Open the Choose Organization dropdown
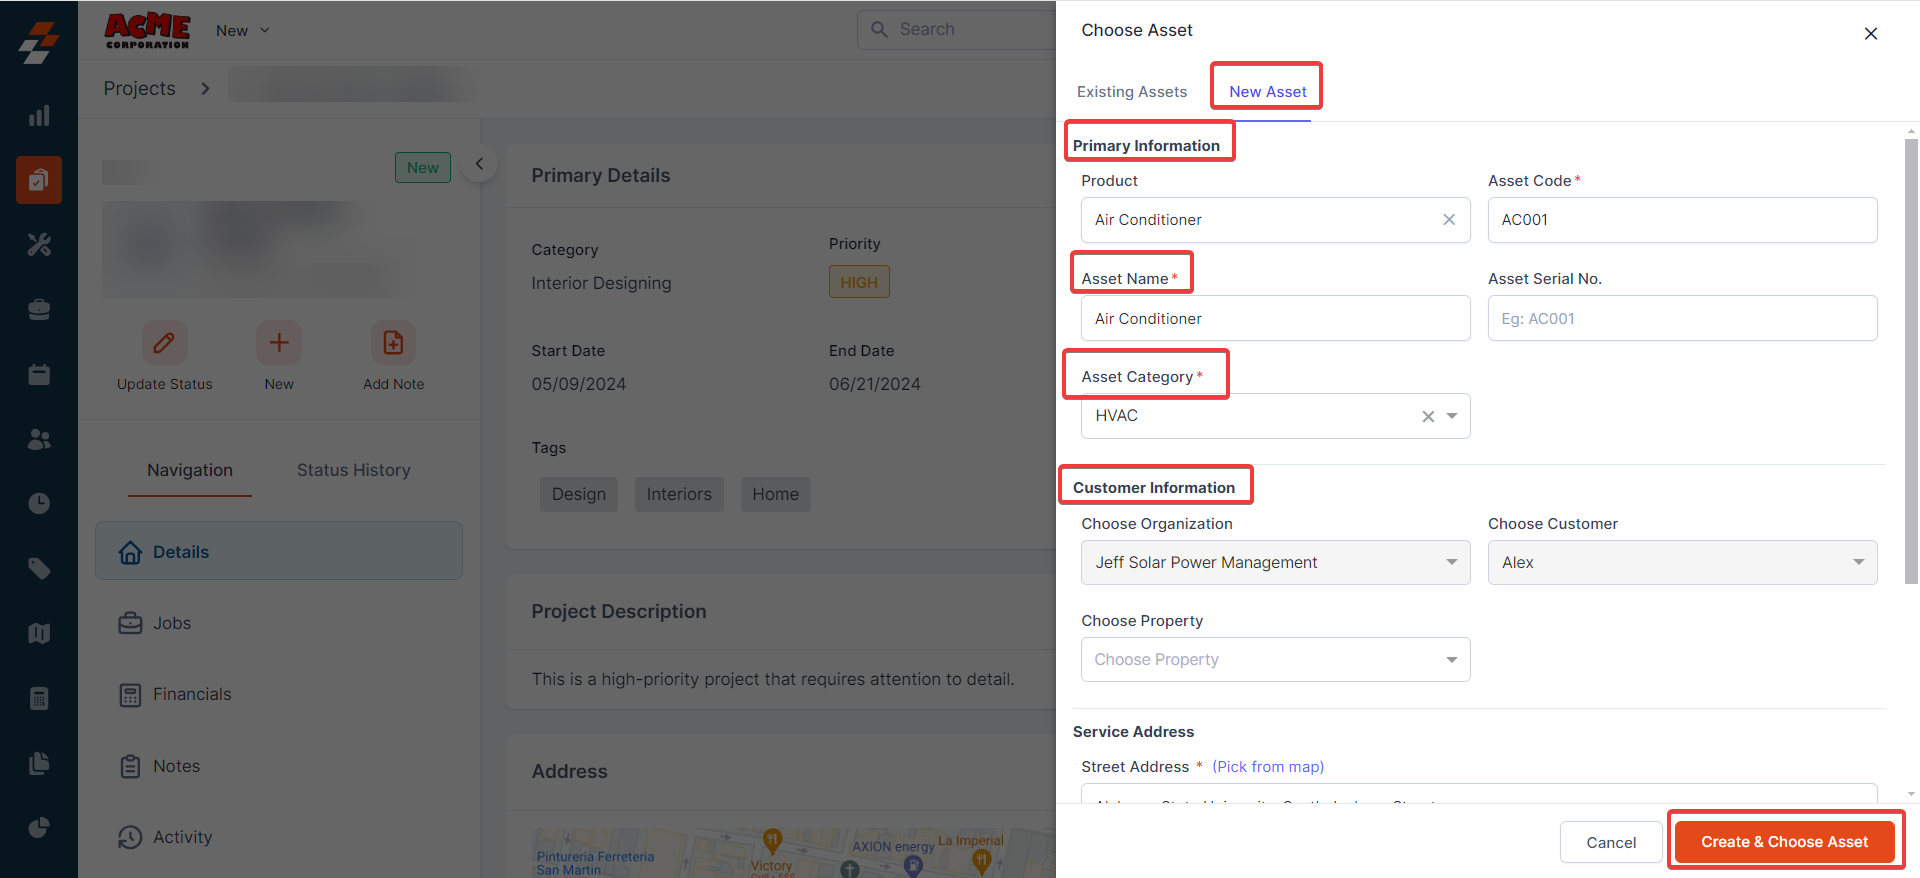Viewport: 1920px width, 878px height. click(1275, 563)
